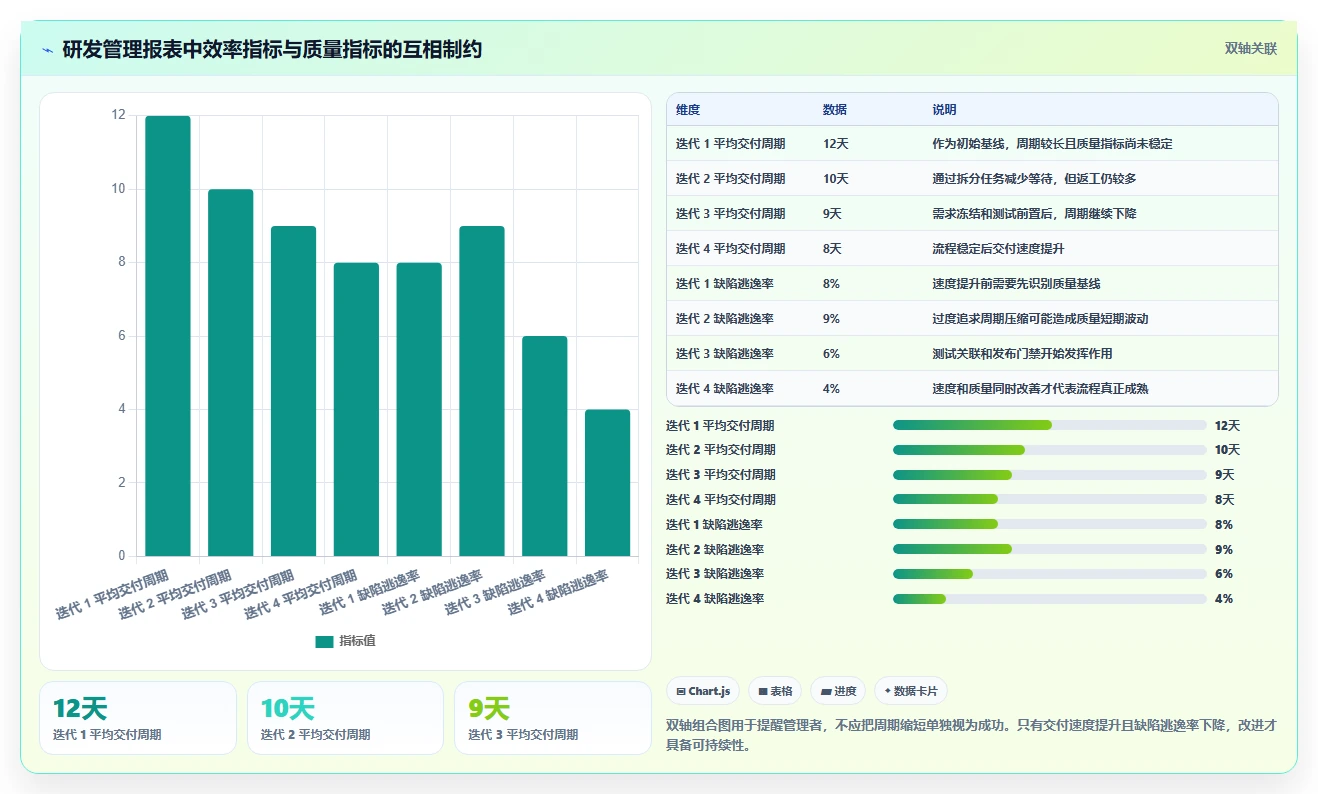Click the report title text
Screen dimensions: 1318x794
pyautogui.click(x=272, y=49)
